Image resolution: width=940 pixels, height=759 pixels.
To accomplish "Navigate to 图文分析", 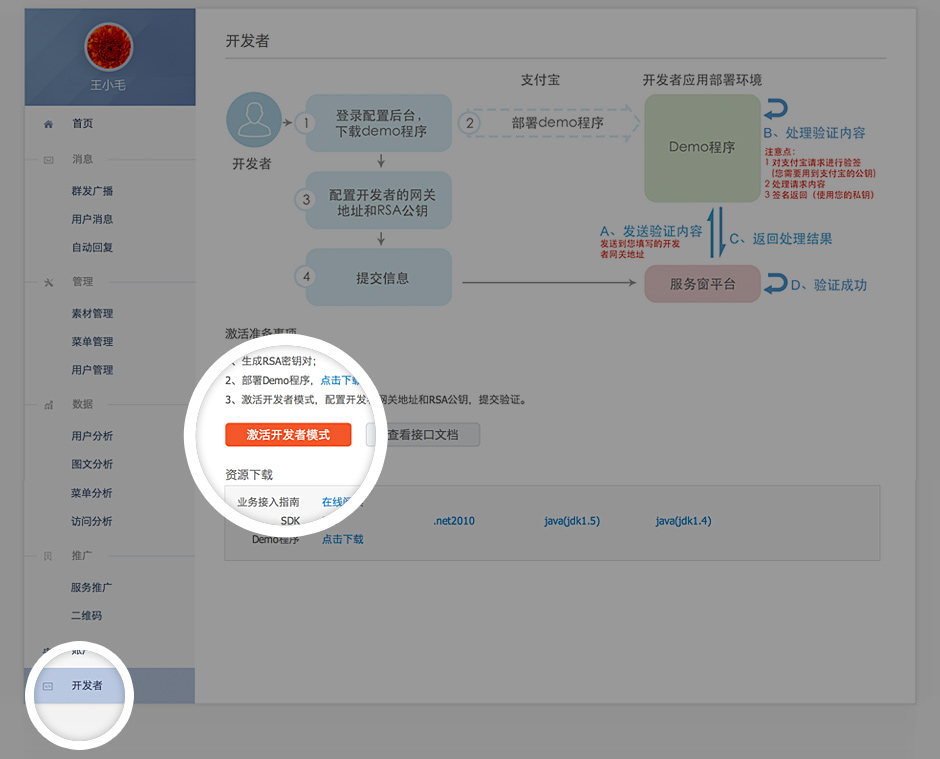I will coord(92,464).
